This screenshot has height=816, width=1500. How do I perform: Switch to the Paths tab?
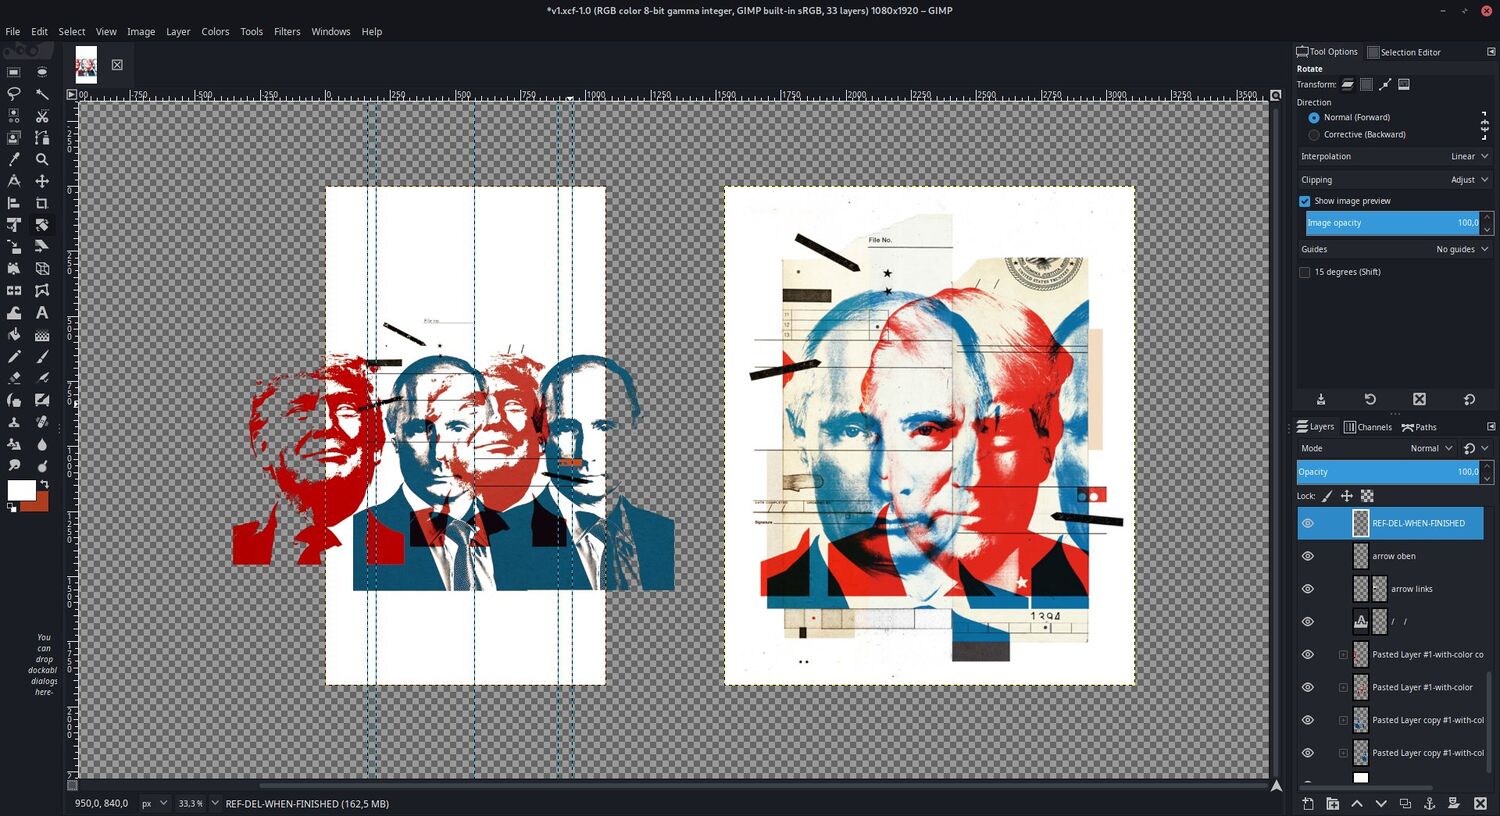point(1419,427)
